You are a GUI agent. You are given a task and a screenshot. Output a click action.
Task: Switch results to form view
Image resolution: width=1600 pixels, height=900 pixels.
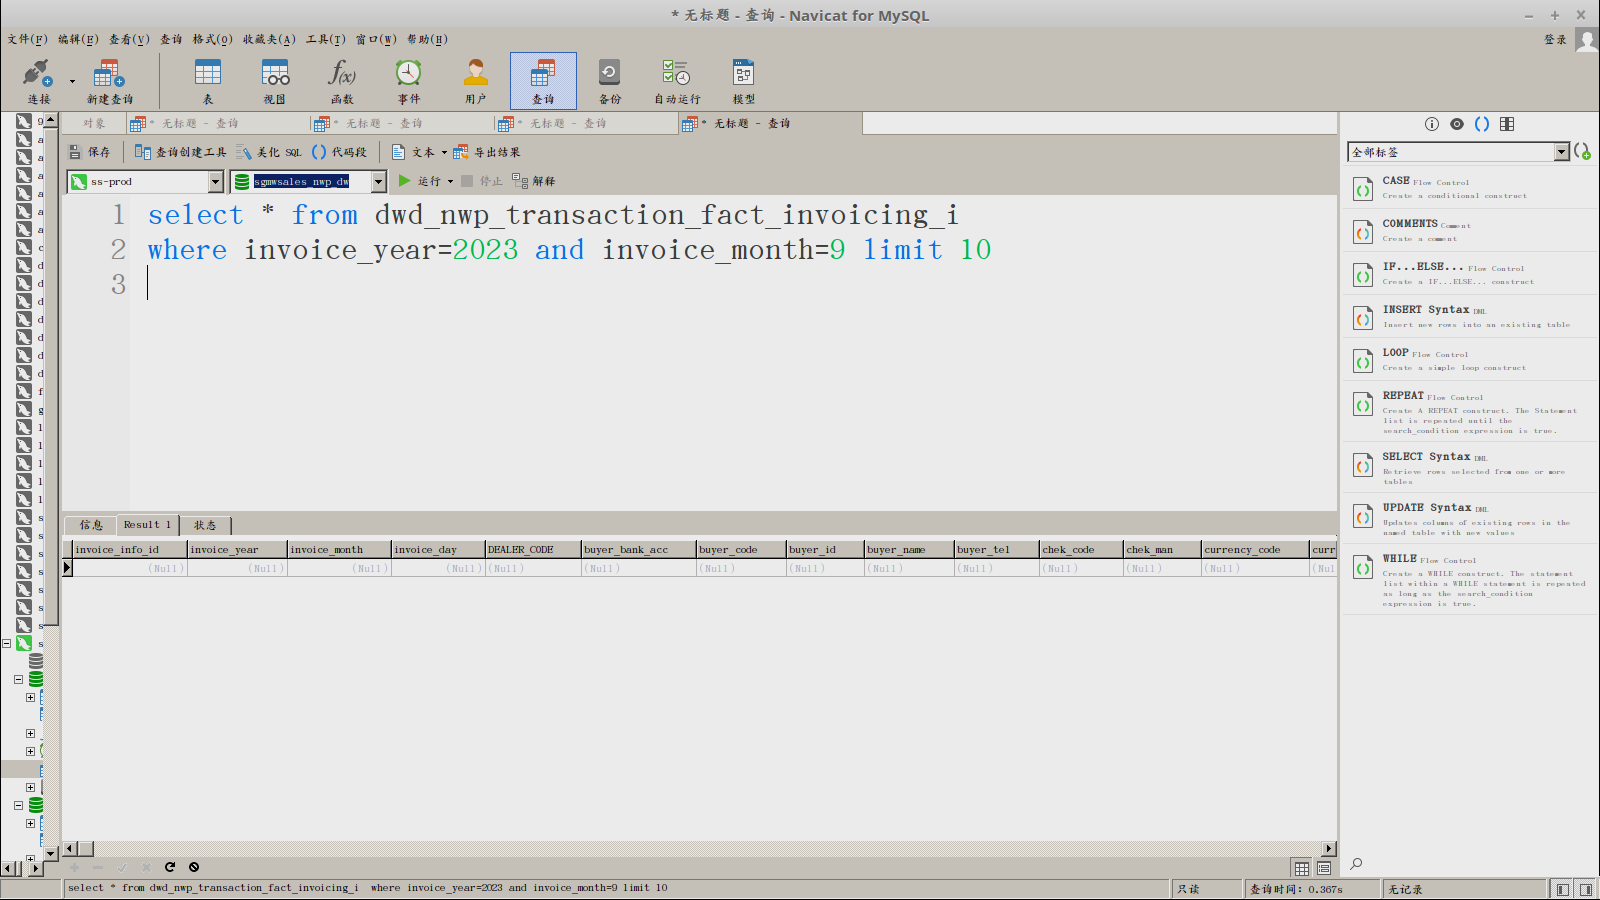pyautogui.click(x=1324, y=868)
